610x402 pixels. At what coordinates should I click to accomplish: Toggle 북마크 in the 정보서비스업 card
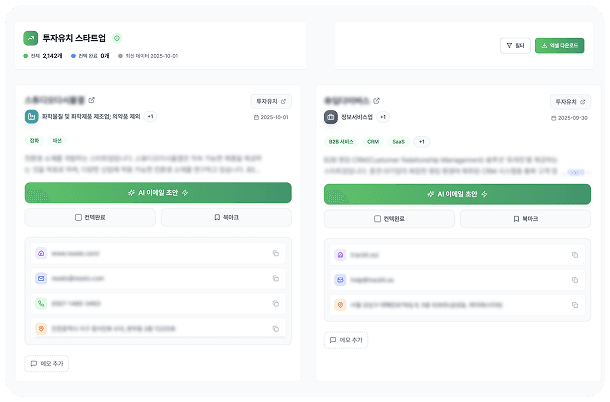tap(525, 219)
